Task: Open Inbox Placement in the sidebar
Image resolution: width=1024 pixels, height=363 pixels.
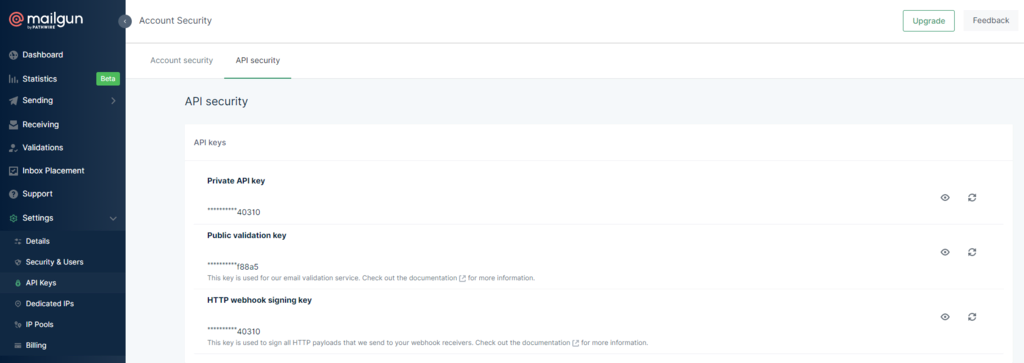Action: 53,170
